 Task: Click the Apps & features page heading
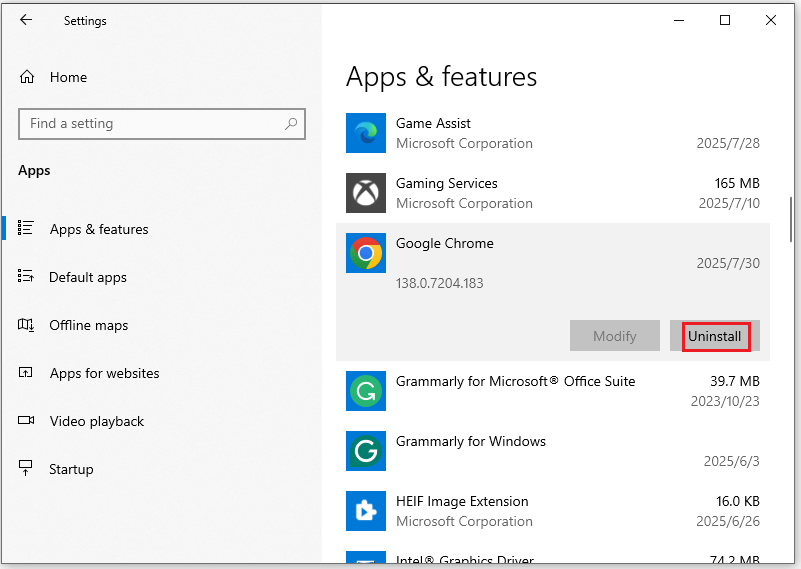coord(441,77)
